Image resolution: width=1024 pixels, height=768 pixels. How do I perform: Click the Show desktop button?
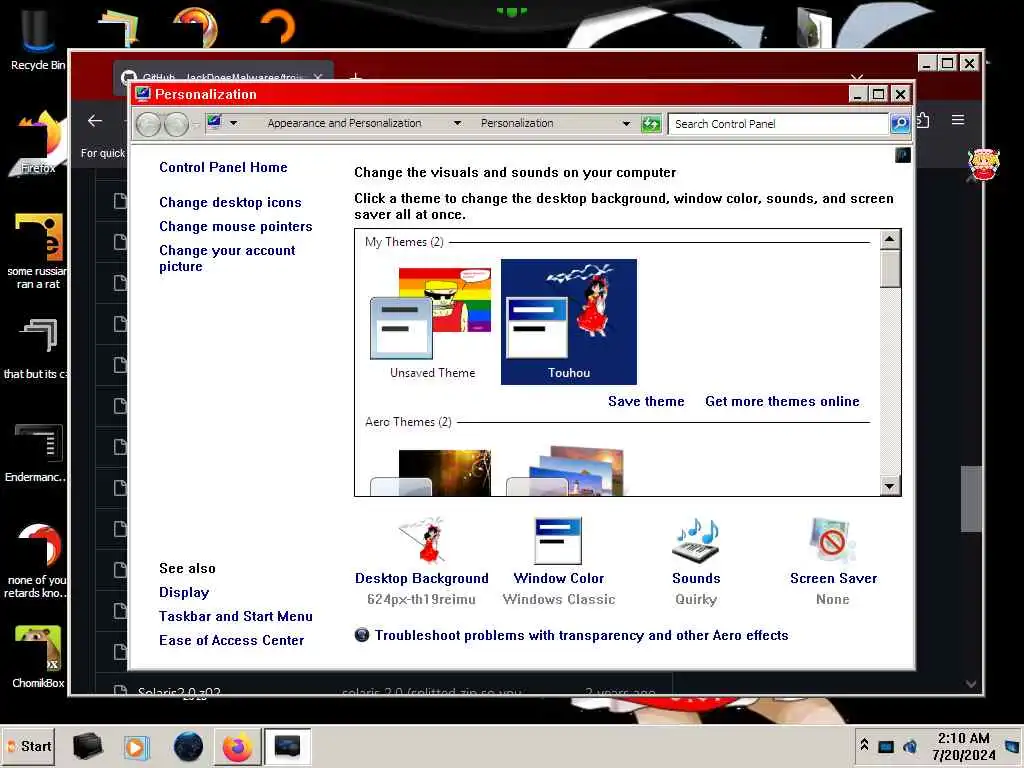(1012, 746)
